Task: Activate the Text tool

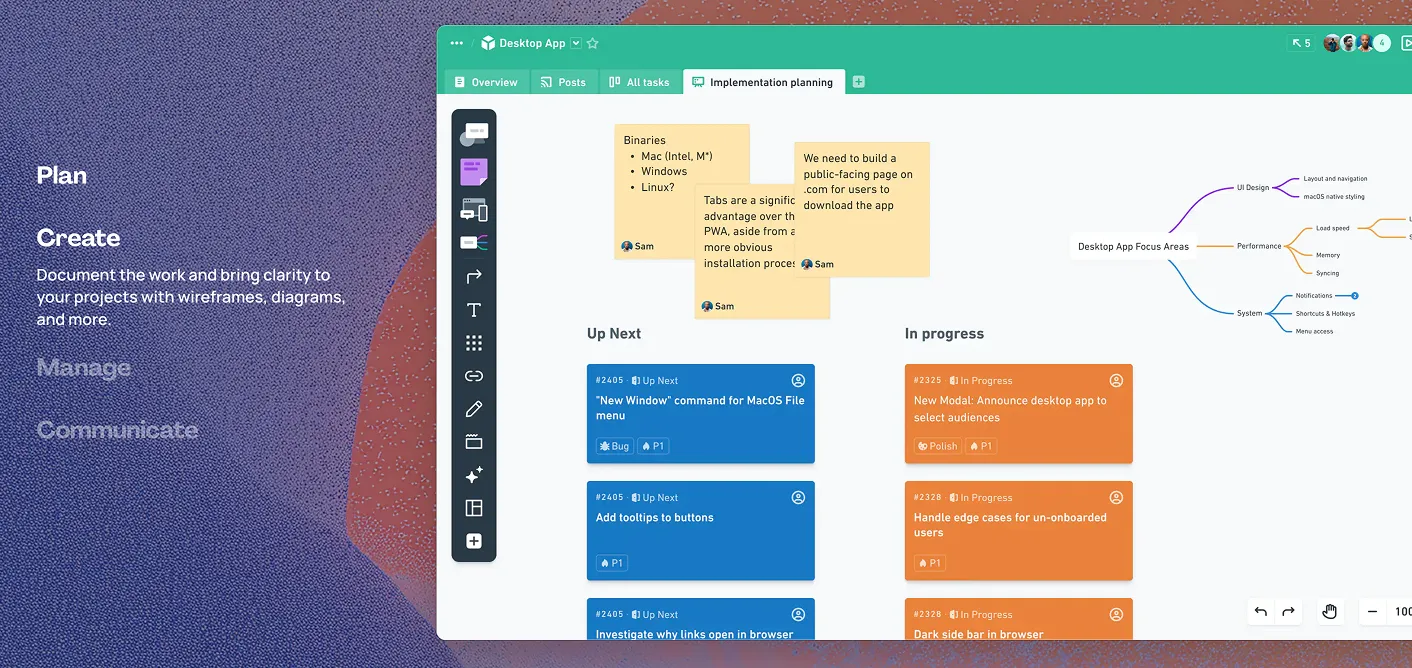Action: 474,310
